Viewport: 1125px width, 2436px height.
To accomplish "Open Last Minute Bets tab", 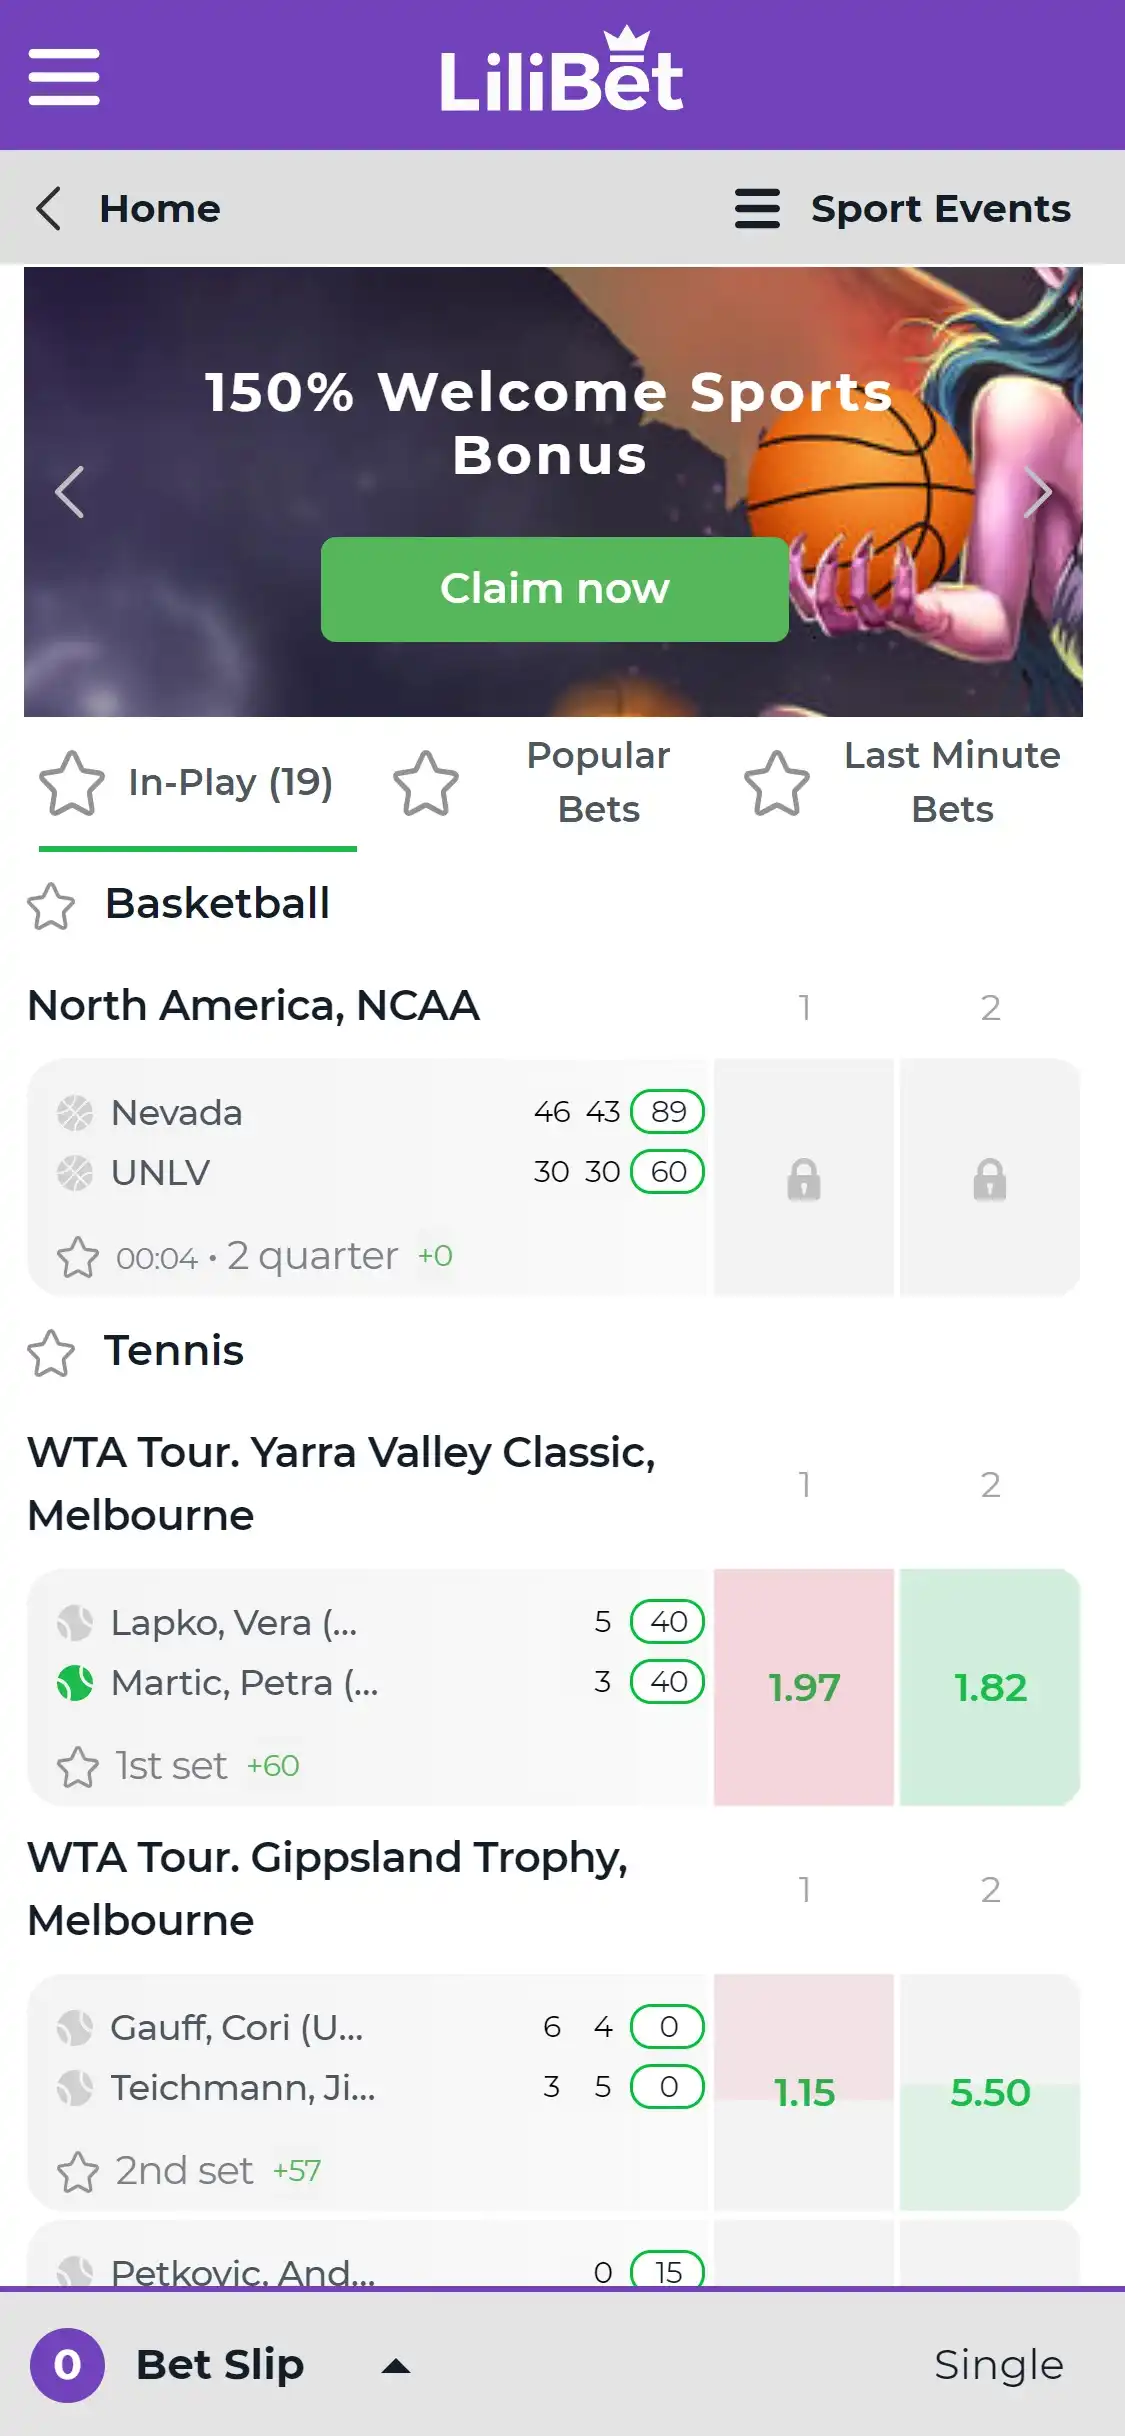I will tap(951, 782).
